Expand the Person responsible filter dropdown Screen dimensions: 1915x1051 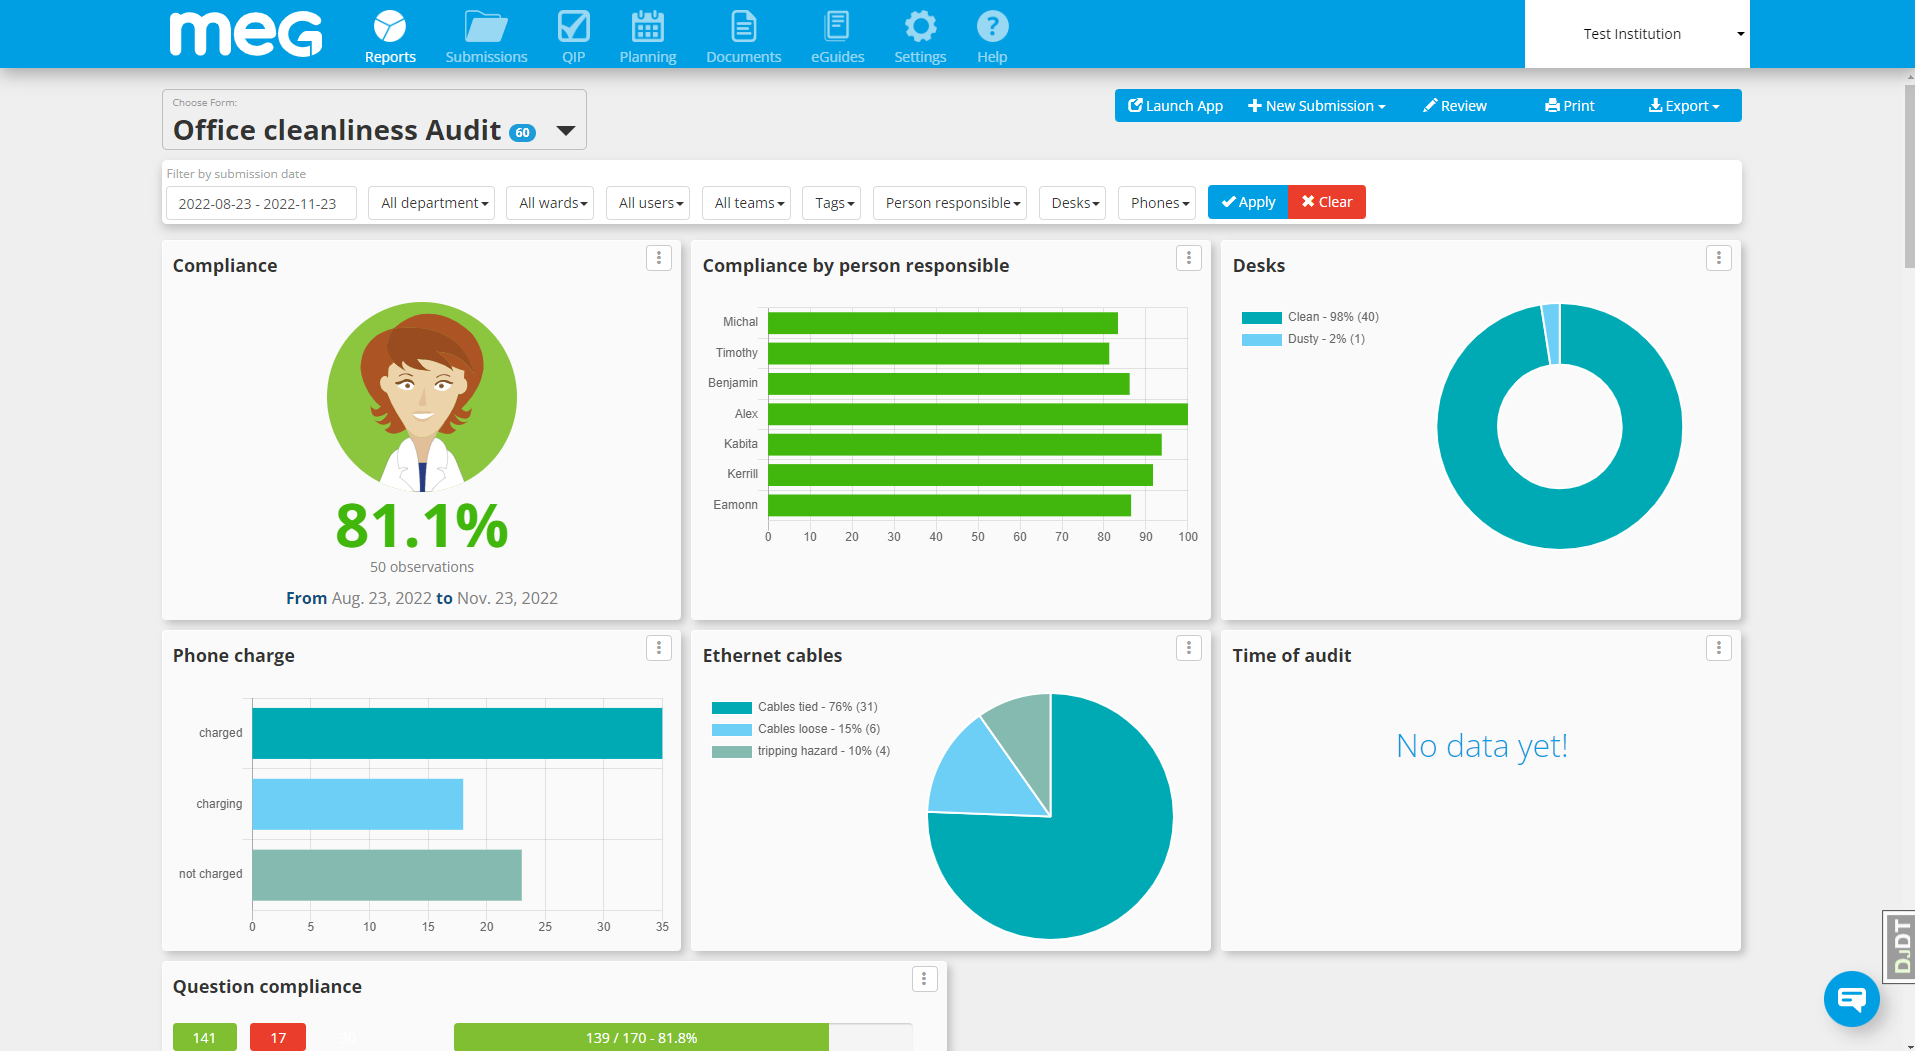point(952,203)
